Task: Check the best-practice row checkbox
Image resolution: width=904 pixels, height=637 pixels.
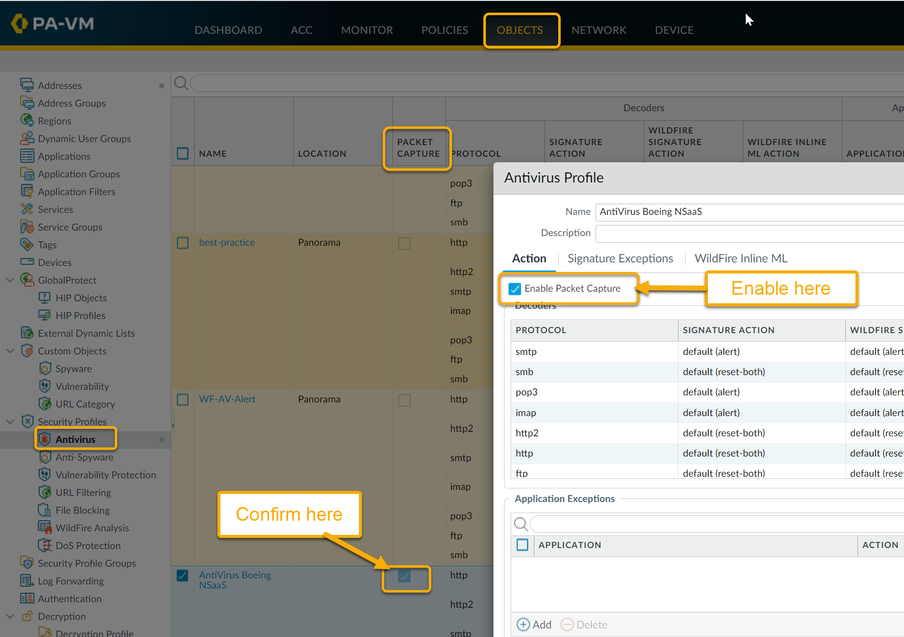Action: click(x=182, y=243)
